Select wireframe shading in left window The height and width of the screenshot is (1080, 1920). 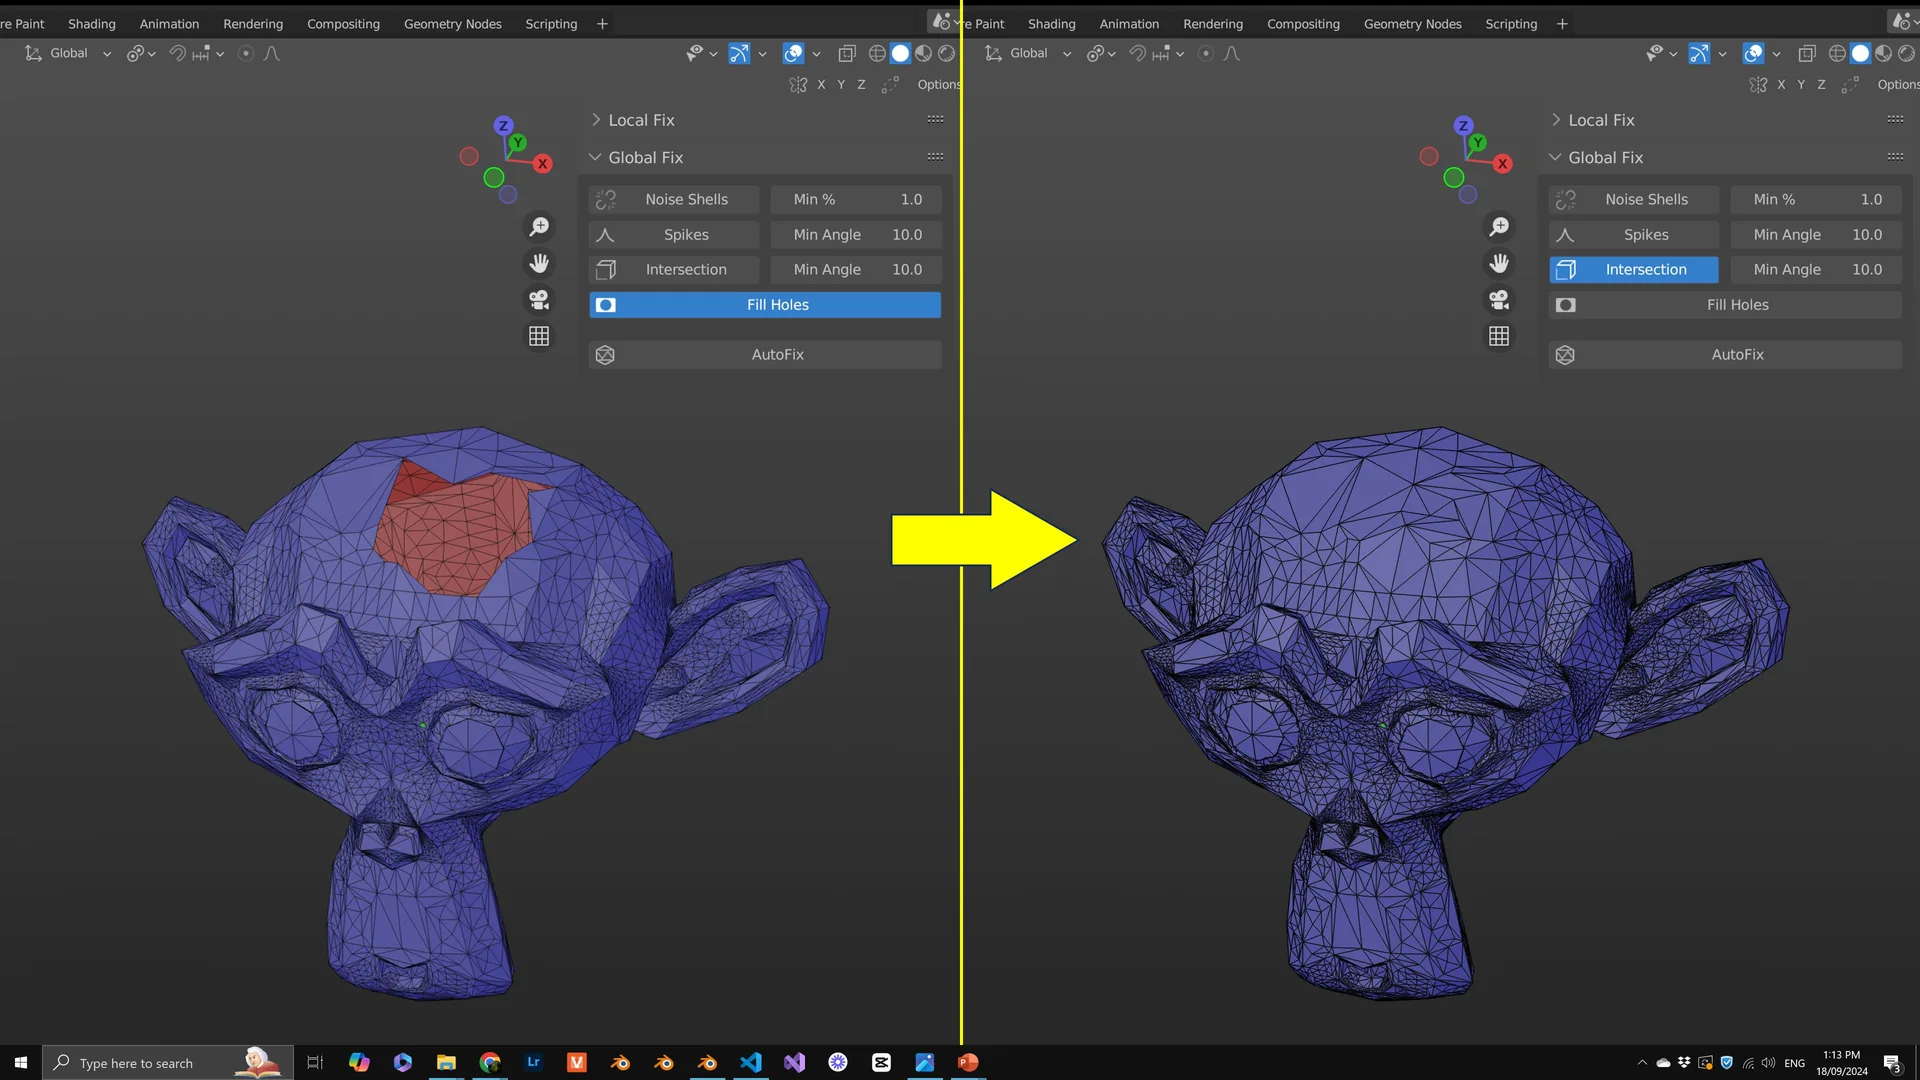coord(877,54)
